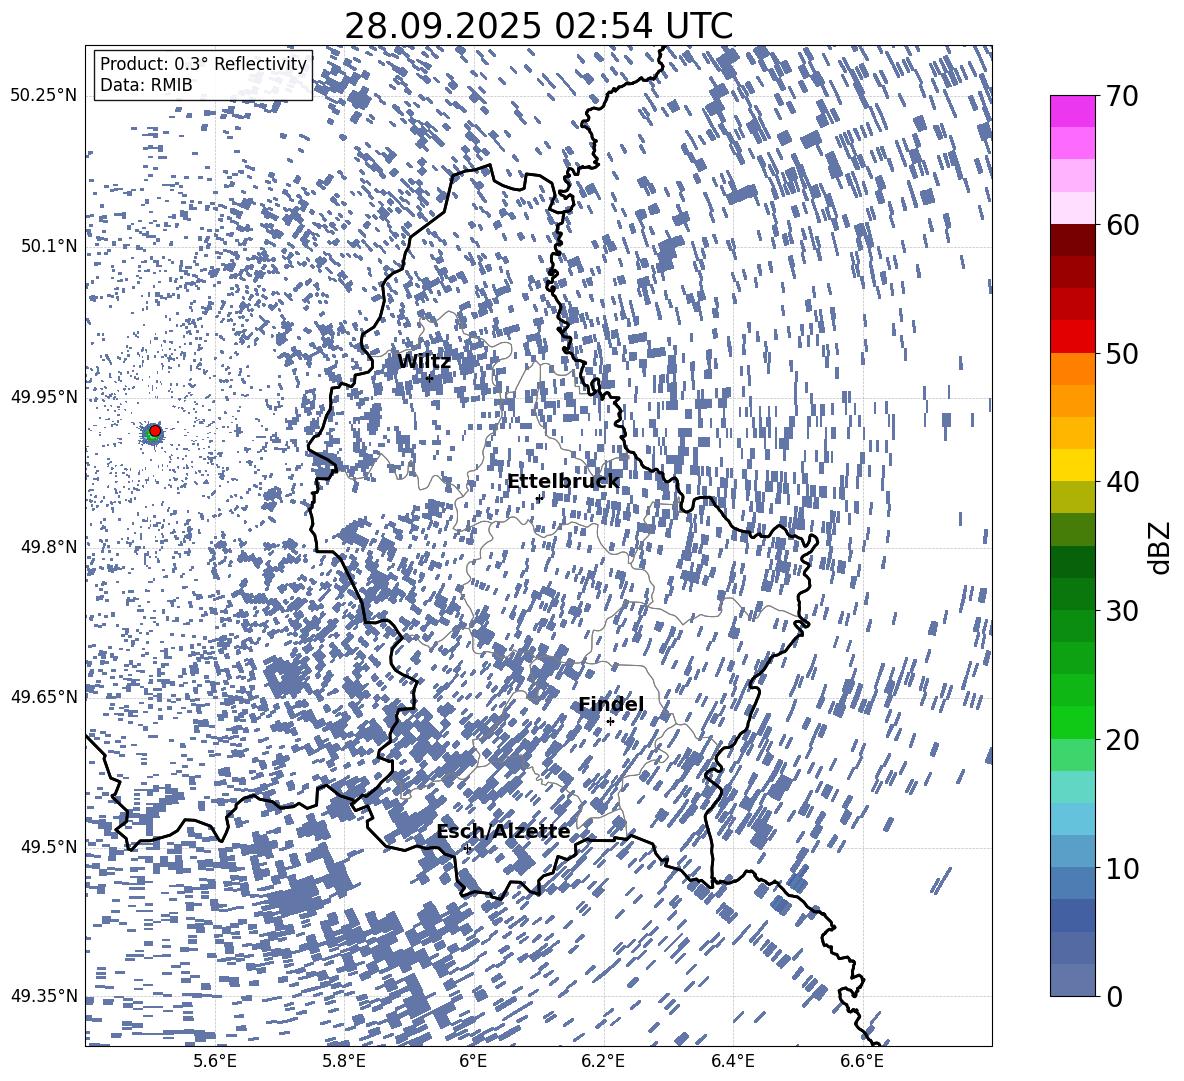Image resolution: width=1184 pixels, height=1081 pixels.
Task: Click the dBZ colorbar axis label
Action: coord(1158,547)
